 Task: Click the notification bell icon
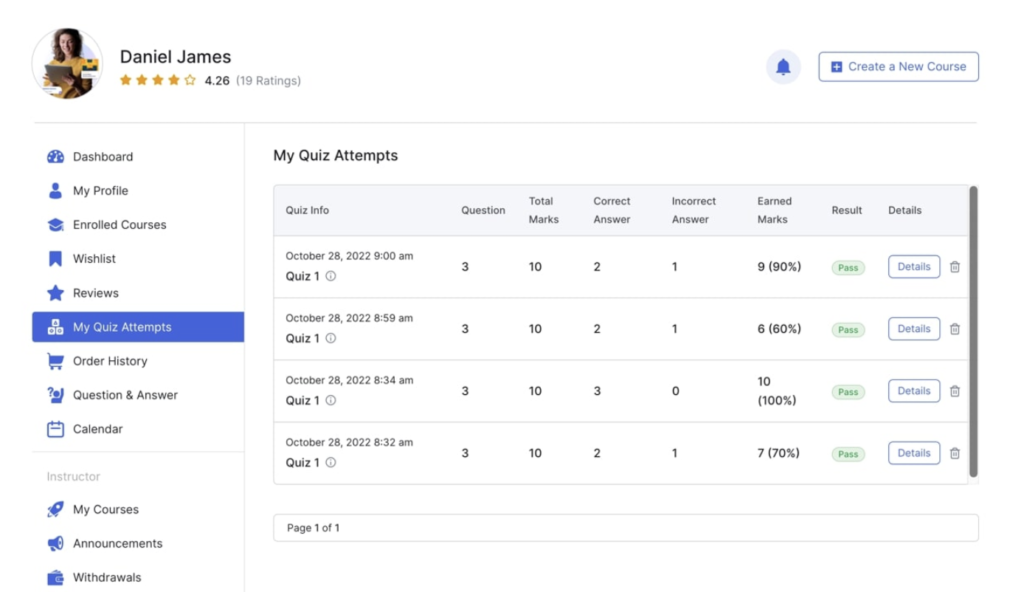(x=783, y=67)
